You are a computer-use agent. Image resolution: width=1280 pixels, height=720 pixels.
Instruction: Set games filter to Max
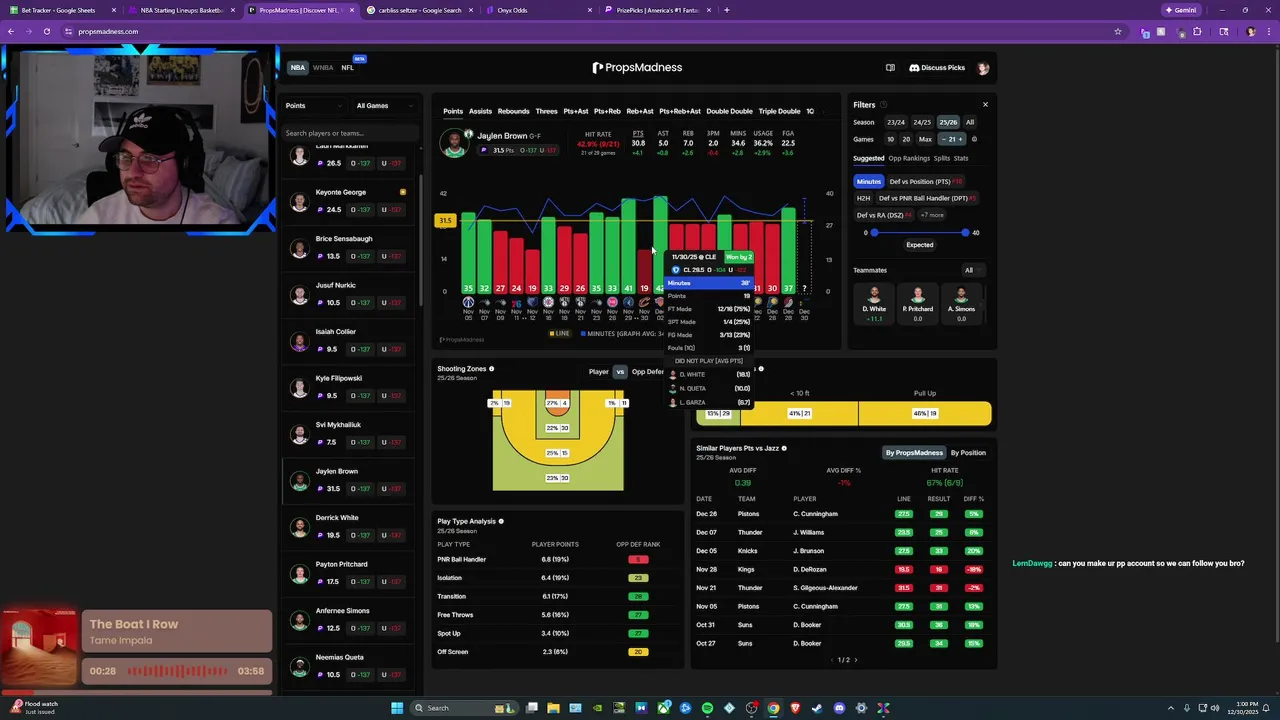(925, 139)
